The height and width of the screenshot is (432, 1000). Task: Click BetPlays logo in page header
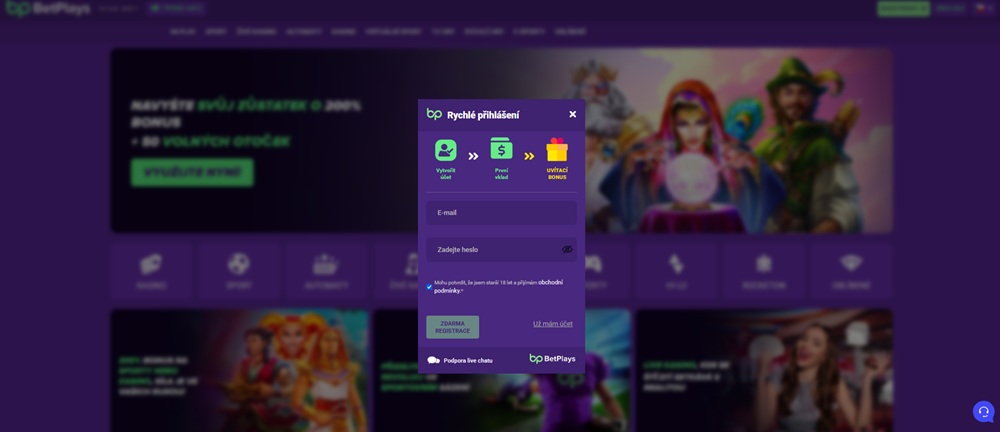coord(48,8)
